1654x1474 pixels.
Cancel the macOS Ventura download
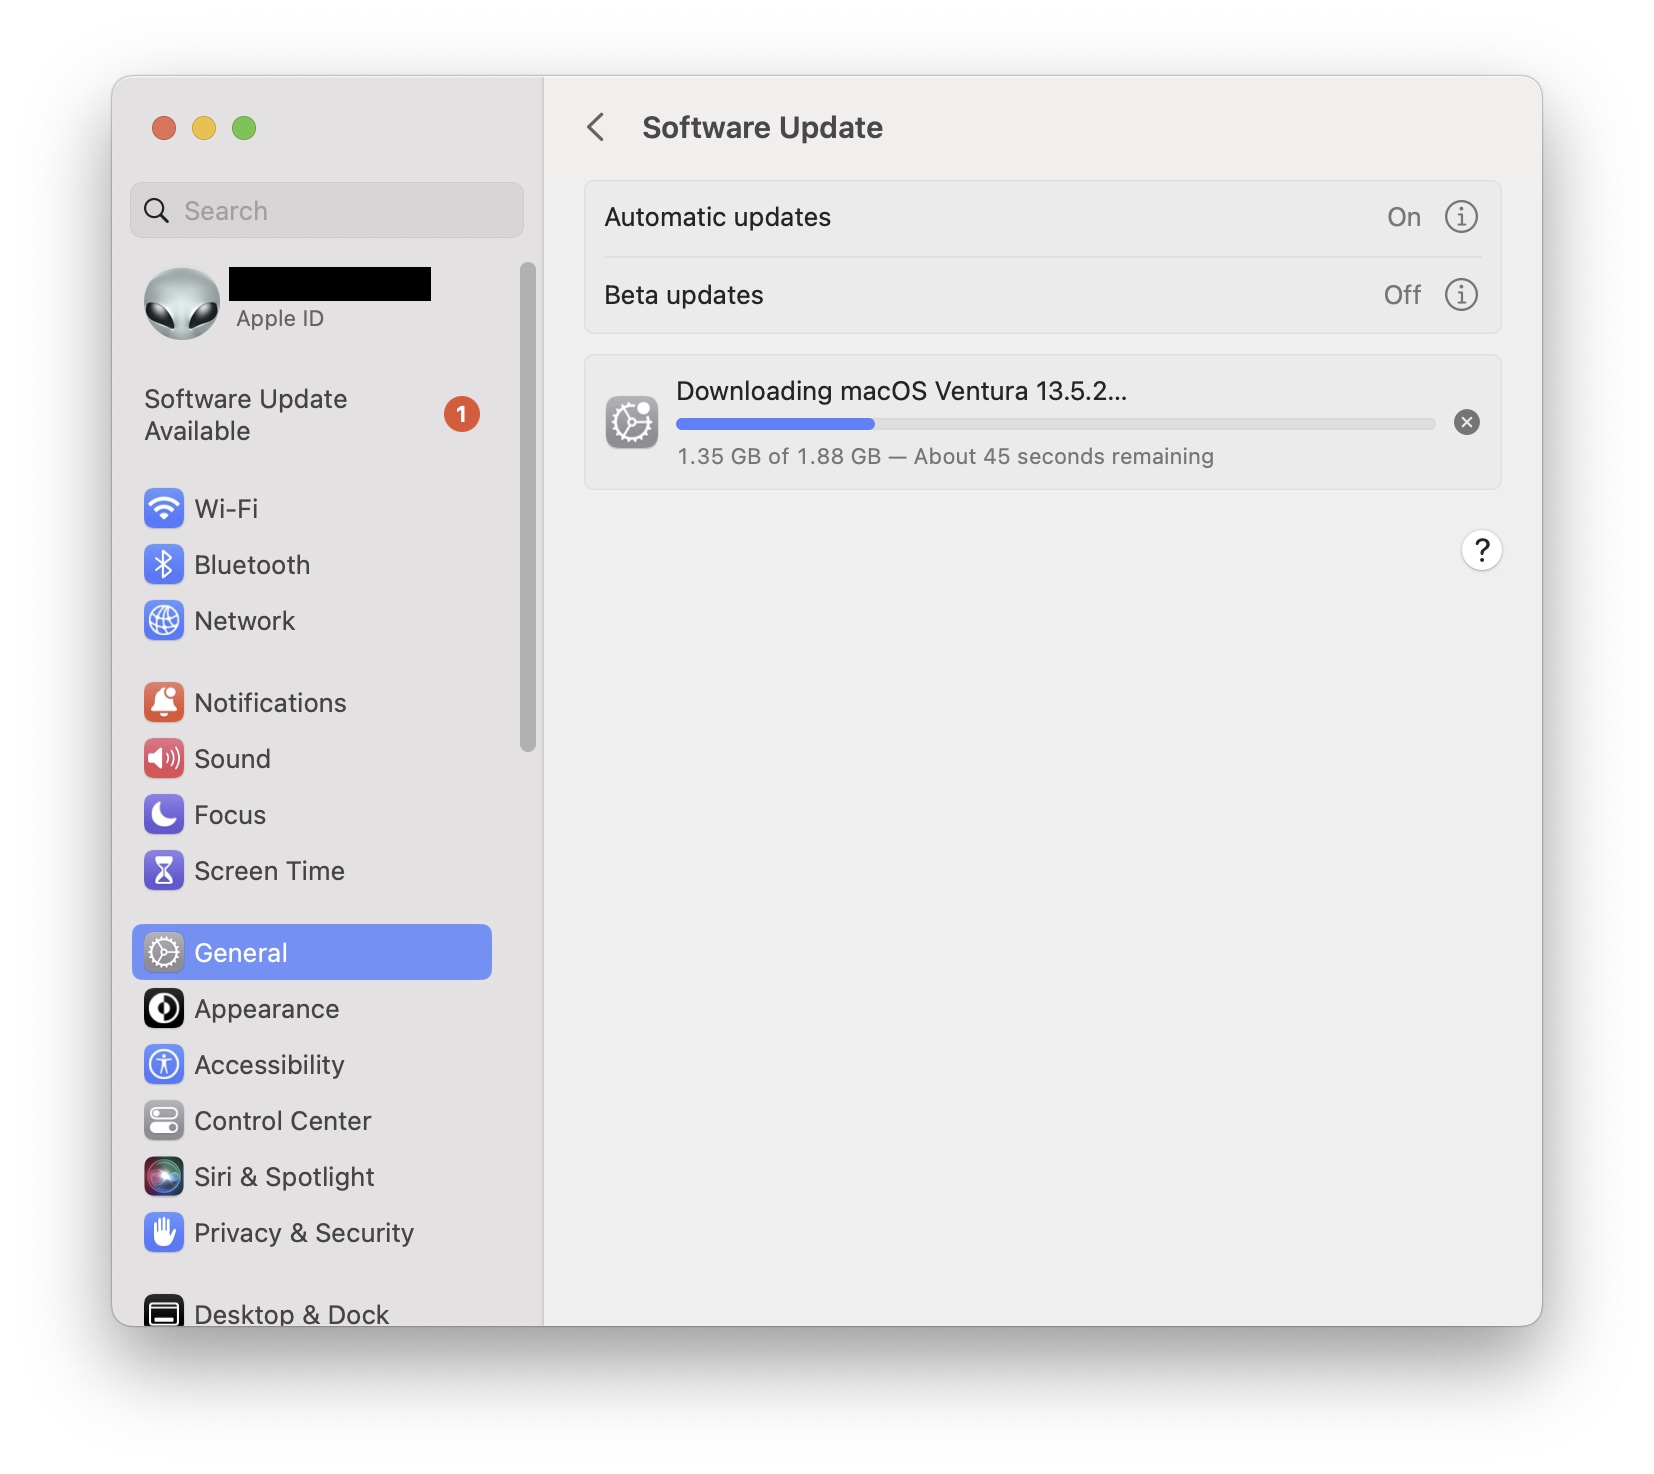click(x=1467, y=422)
